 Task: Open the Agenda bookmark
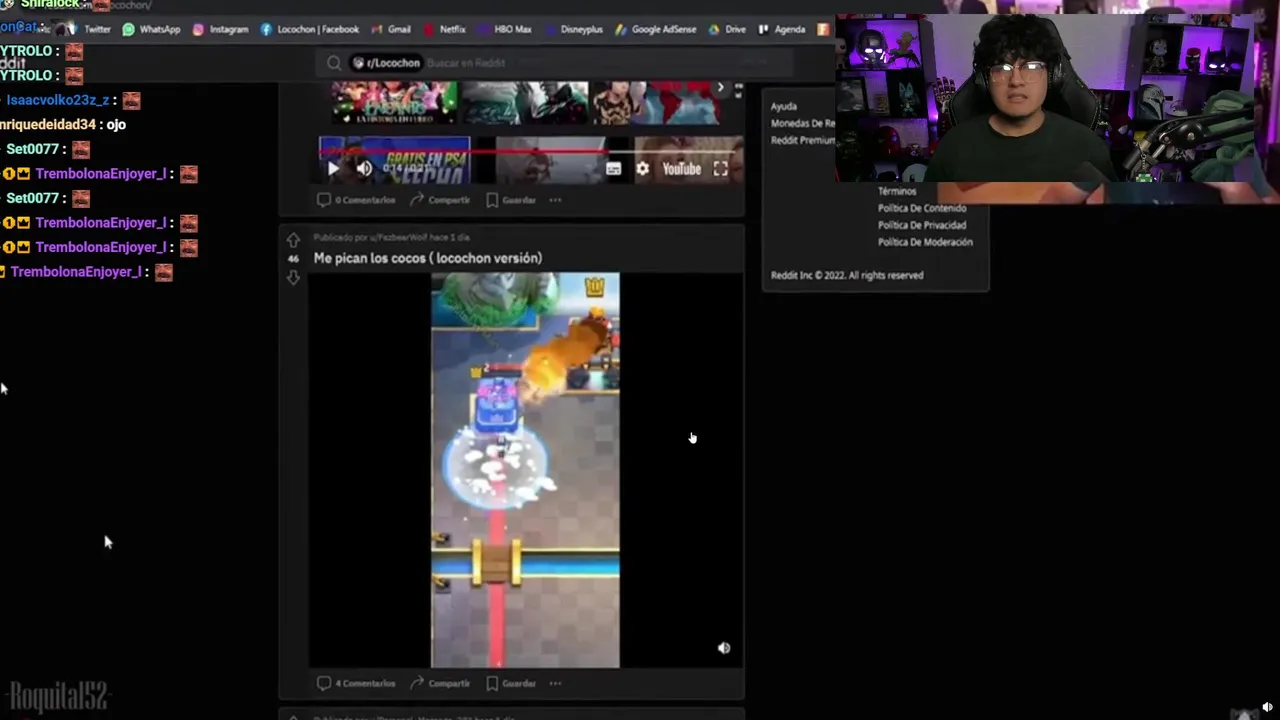pyautogui.click(x=782, y=29)
